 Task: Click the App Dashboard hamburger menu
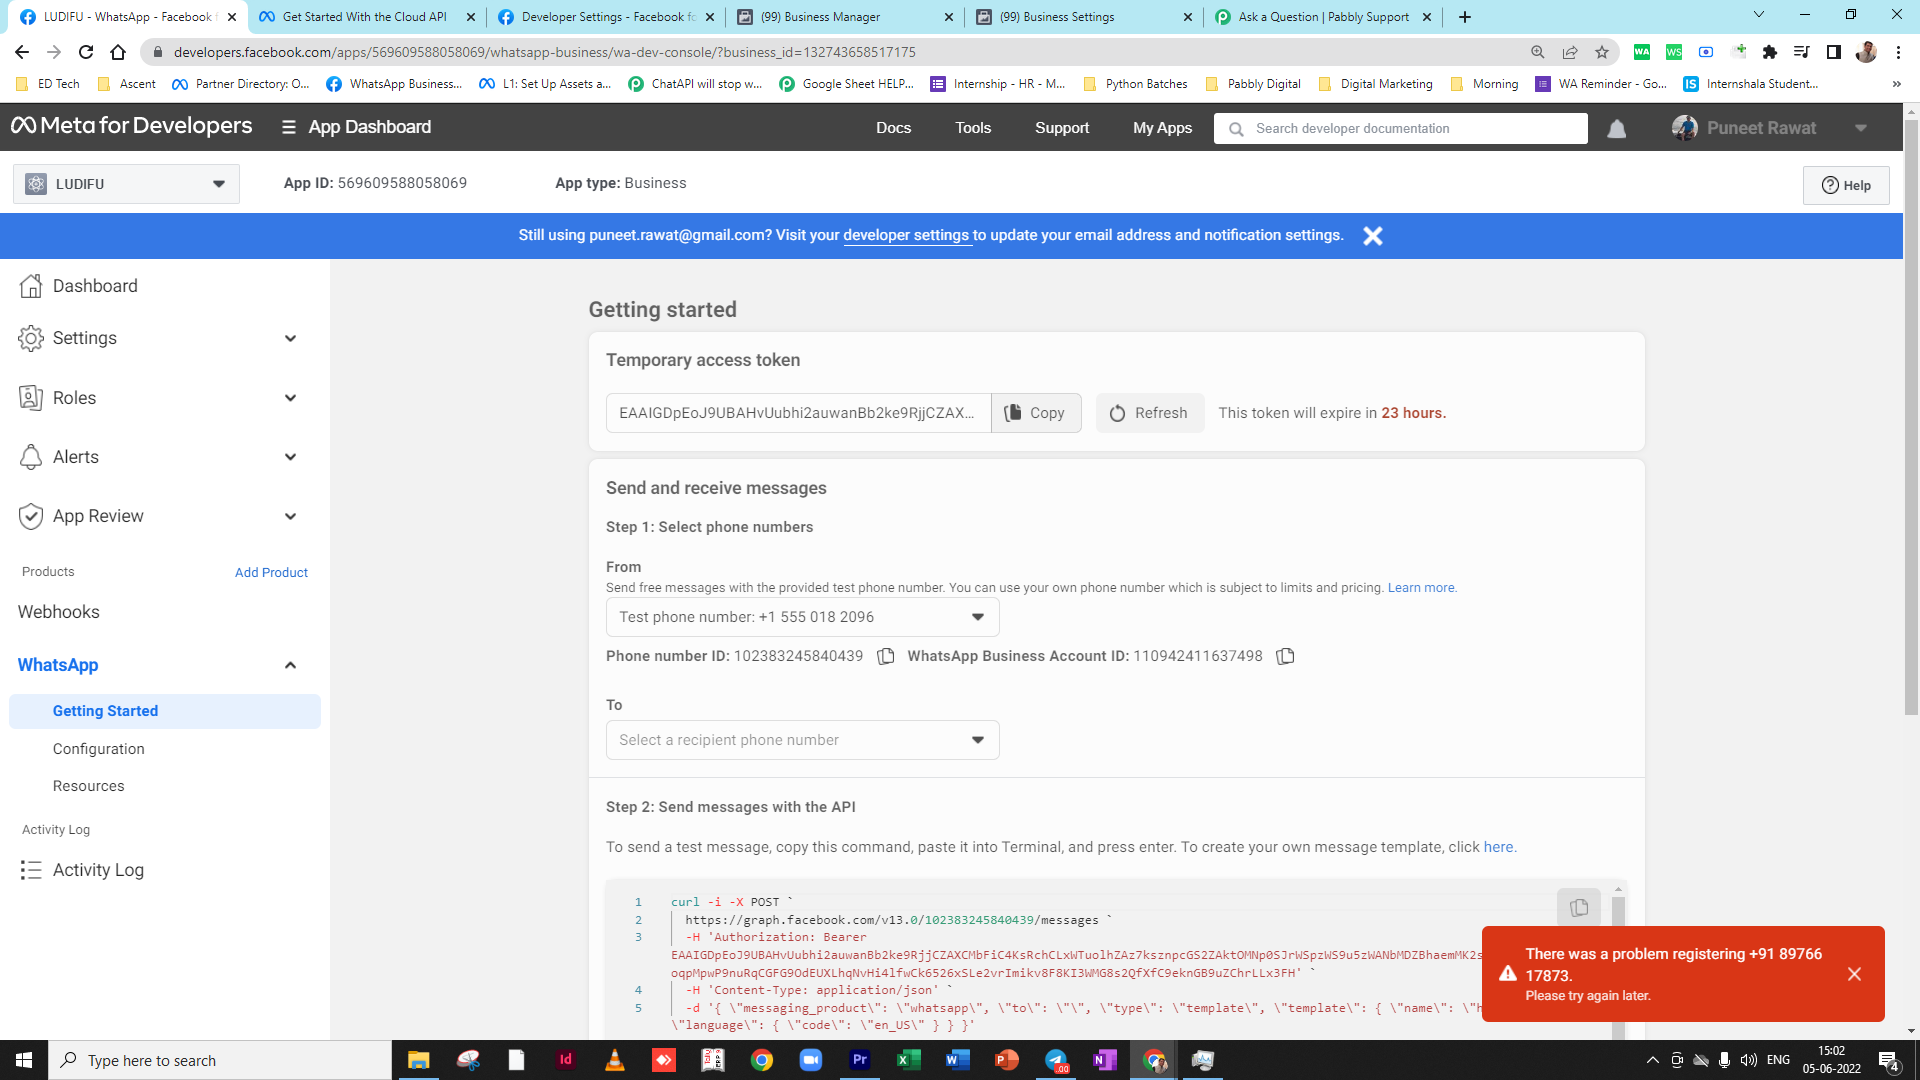tap(289, 127)
